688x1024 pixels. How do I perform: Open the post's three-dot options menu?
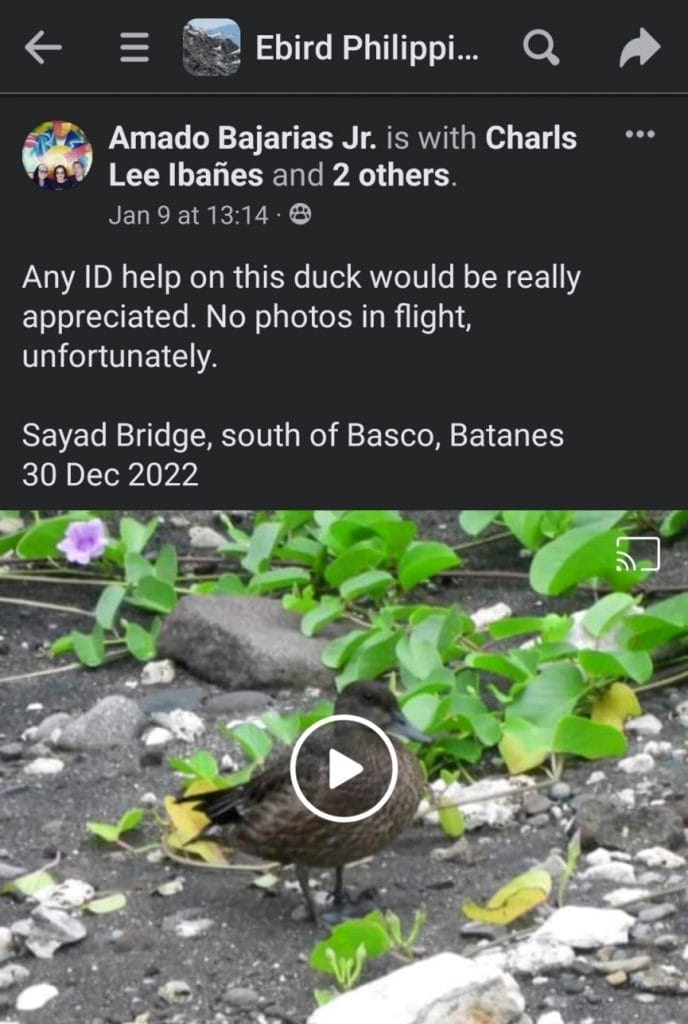click(x=639, y=135)
